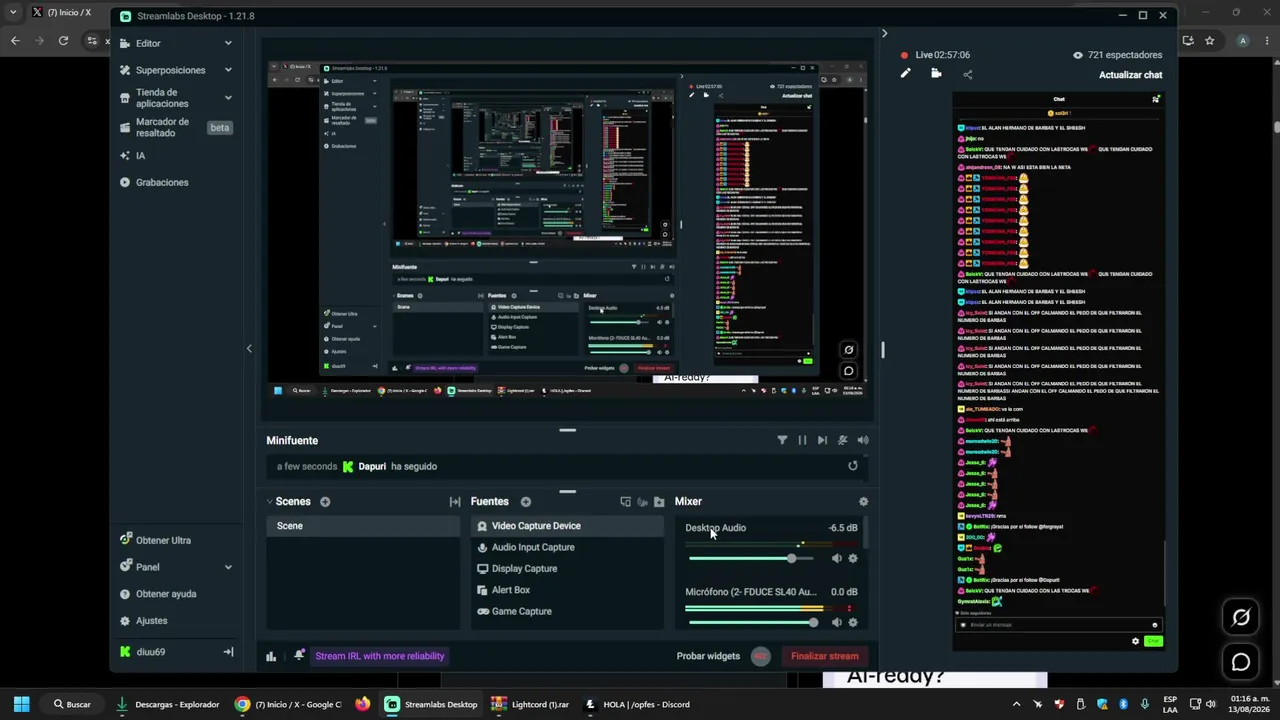Select the Audio Input Capture source

[x=567, y=547]
